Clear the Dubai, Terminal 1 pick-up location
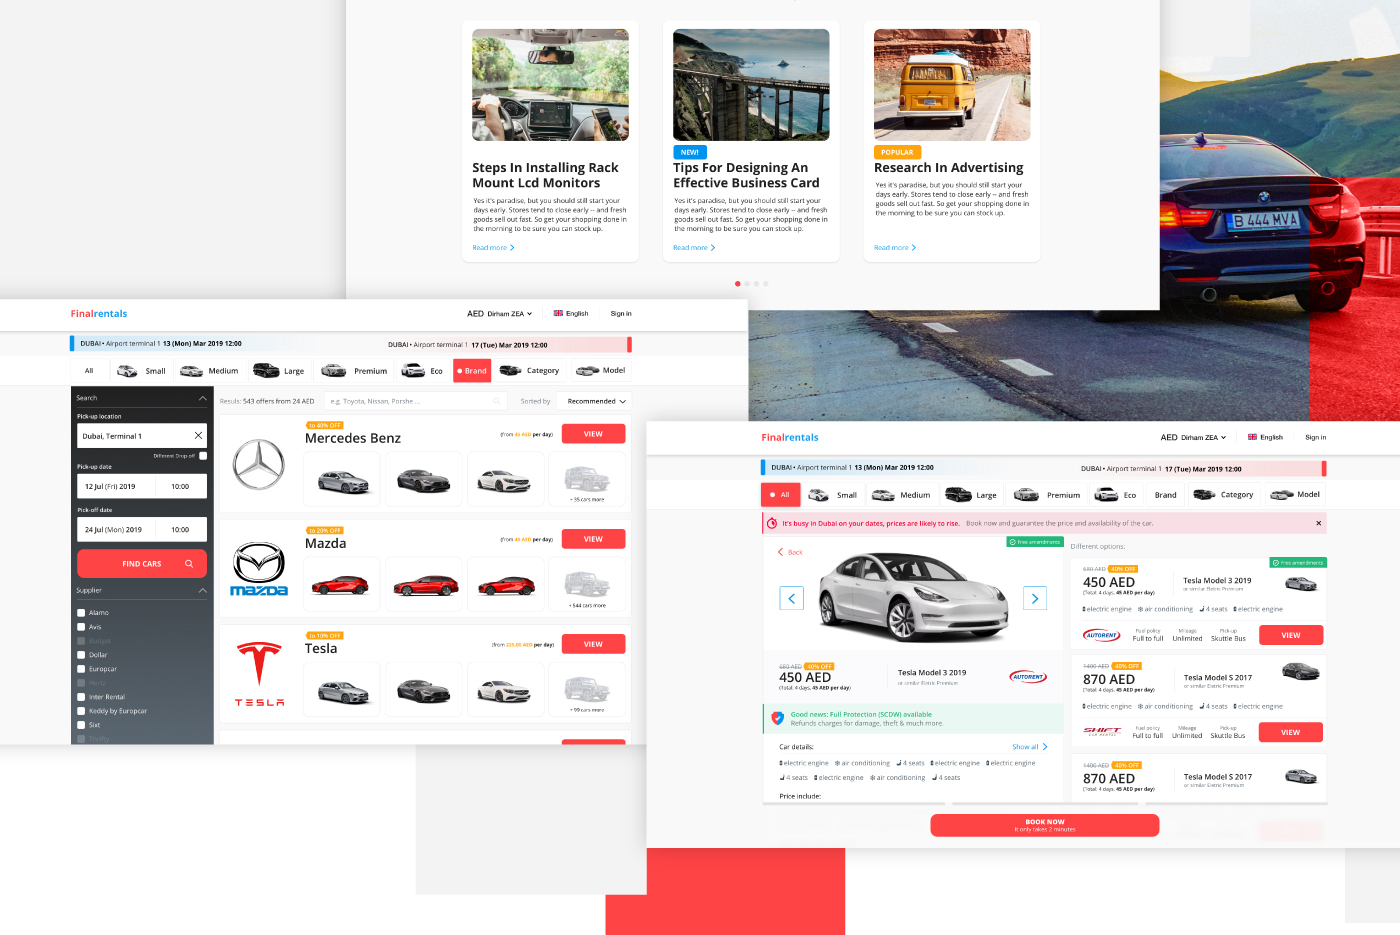The image size is (1400, 935). [x=198, y=436]
